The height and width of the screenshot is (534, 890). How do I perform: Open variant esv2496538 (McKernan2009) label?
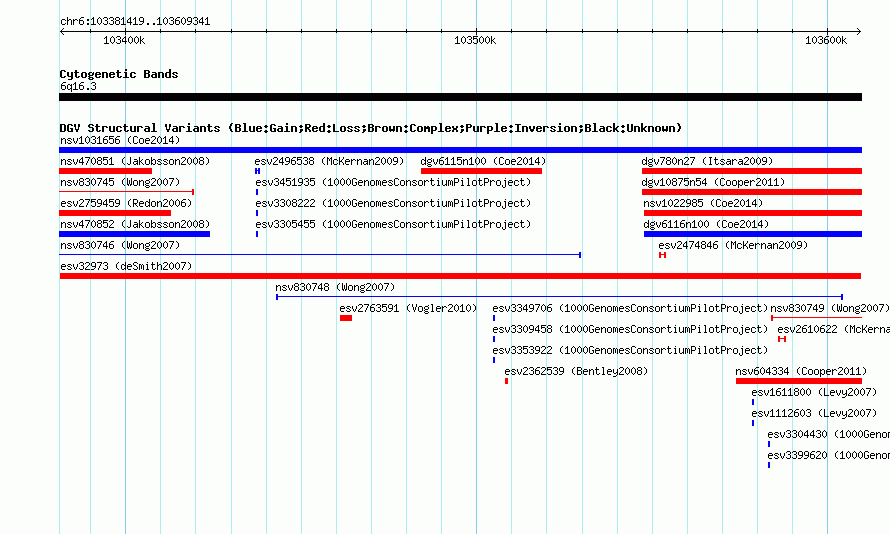click(329, 161)
